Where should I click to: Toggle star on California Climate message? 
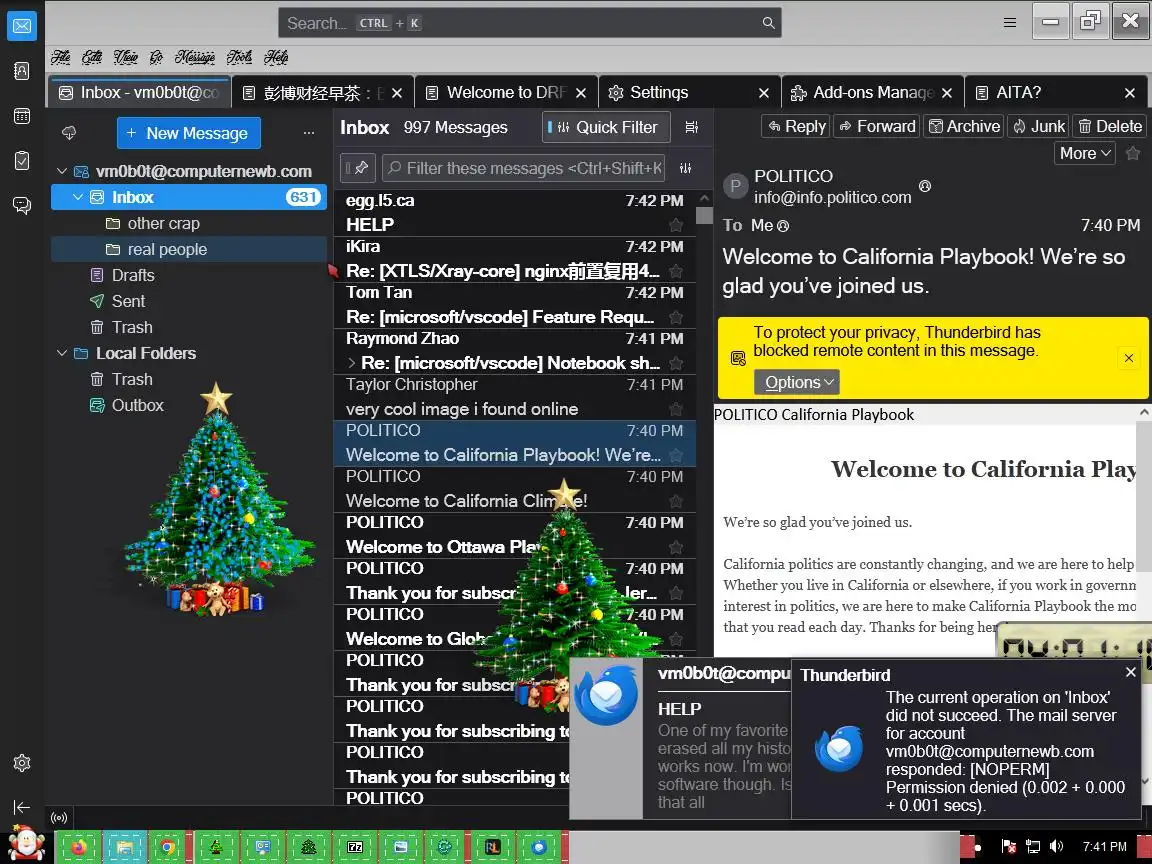click(676, 501)
